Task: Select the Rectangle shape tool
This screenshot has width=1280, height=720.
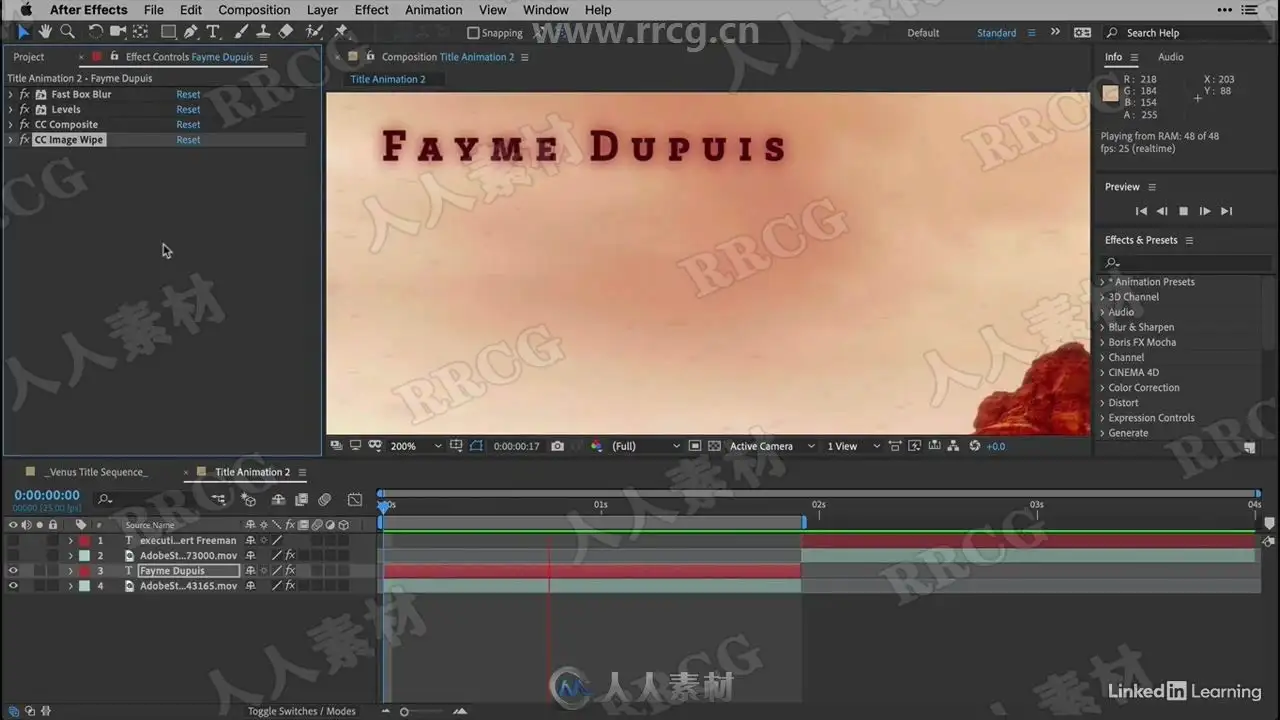Action: 168,32
